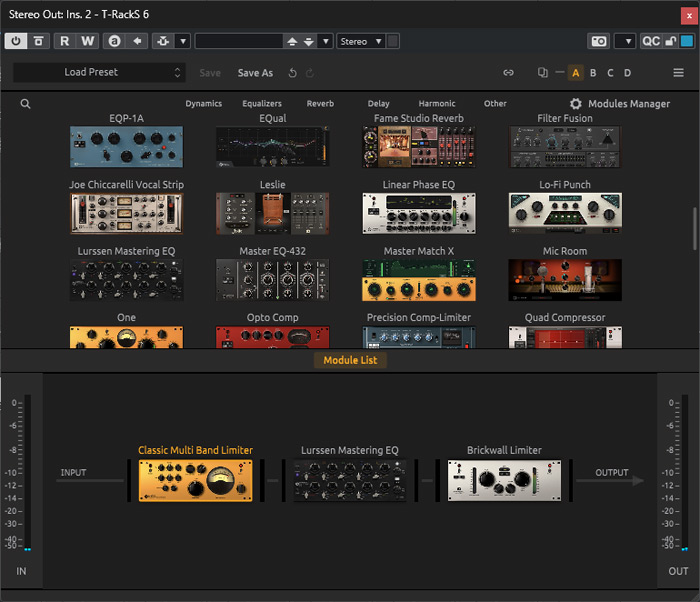Toggle the plugin power/activate button

16,41
